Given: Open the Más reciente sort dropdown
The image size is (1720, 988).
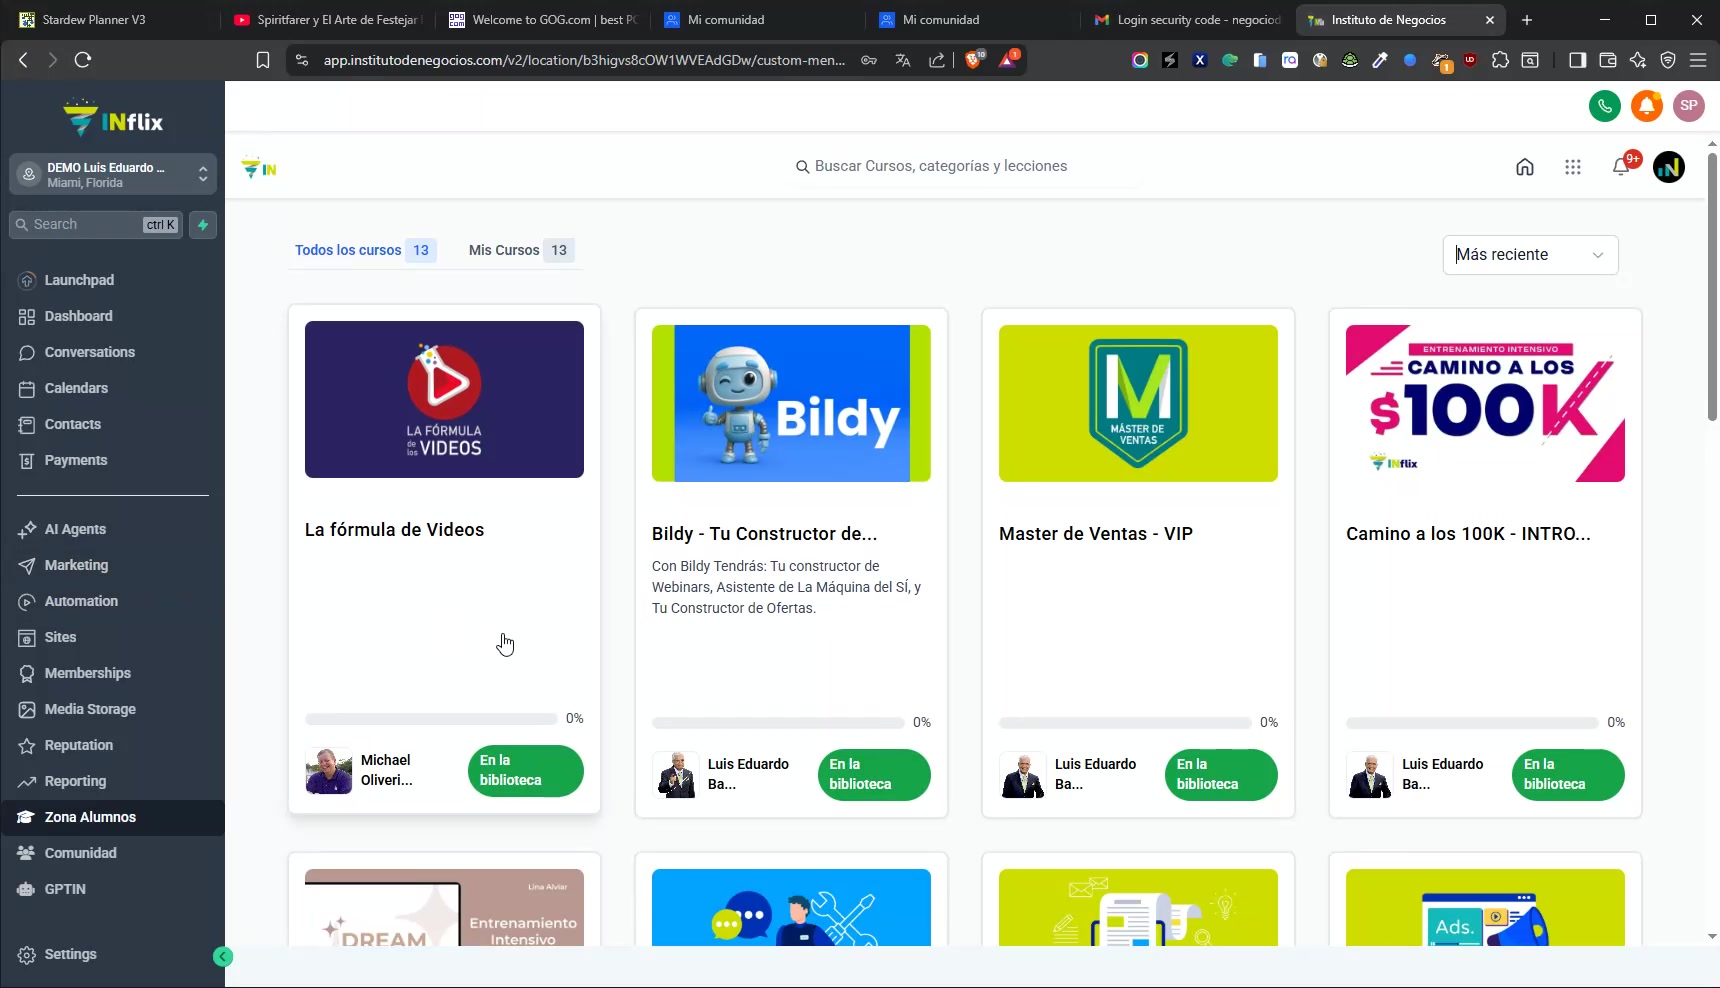Looking at the screenshot, I should click(1529, 255).
